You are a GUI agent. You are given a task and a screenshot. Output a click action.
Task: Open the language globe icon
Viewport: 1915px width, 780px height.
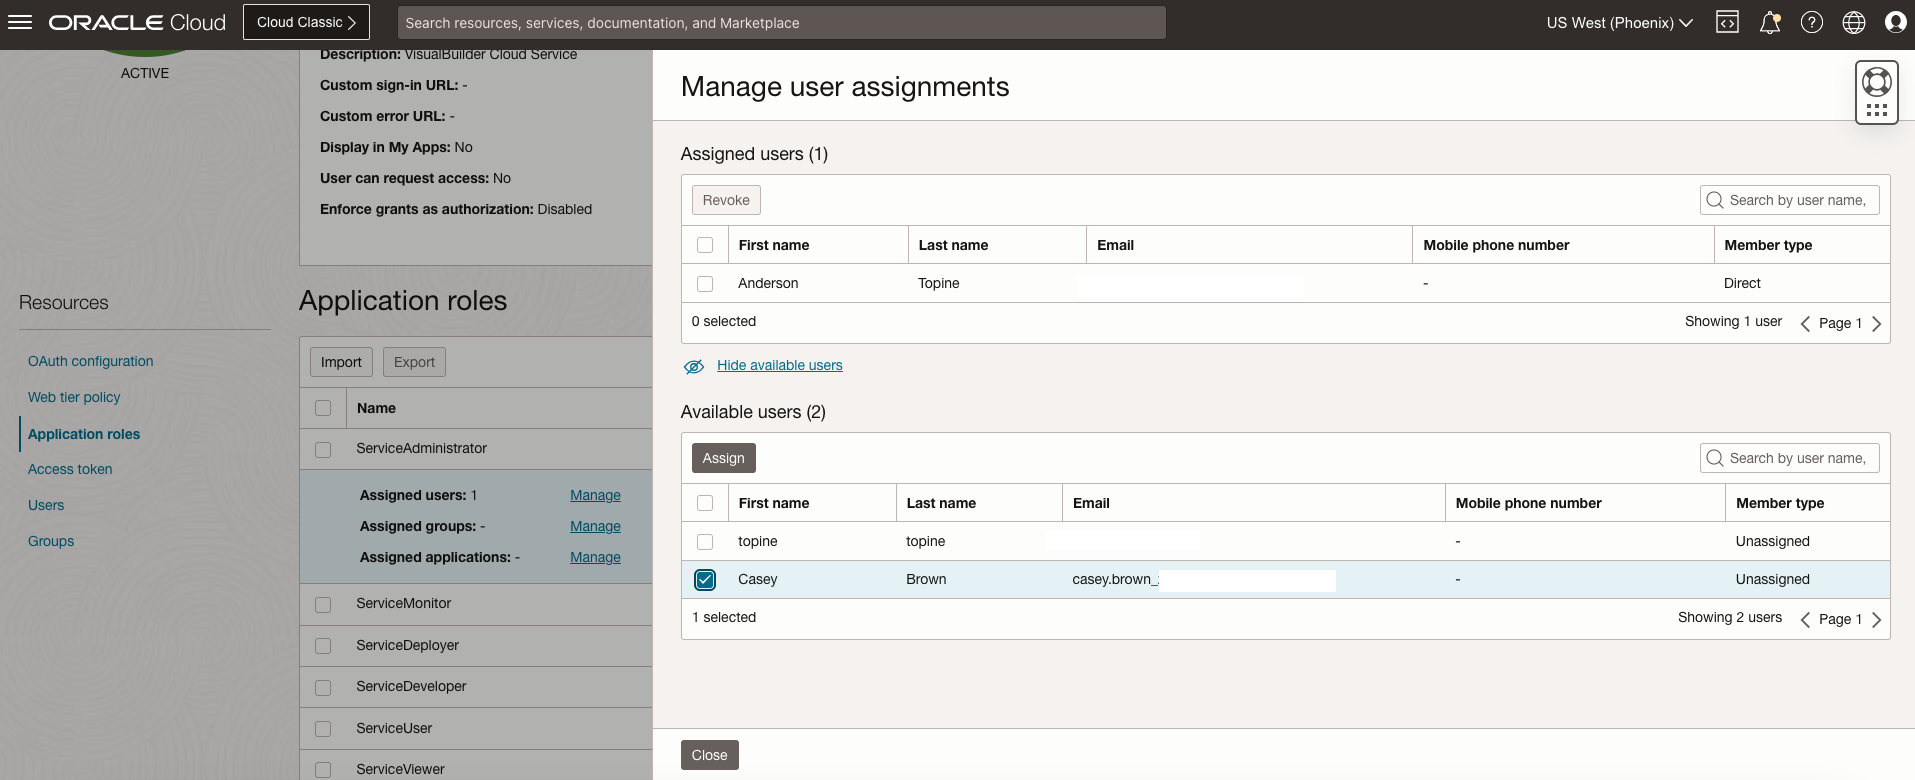[x=1853, y=22]
